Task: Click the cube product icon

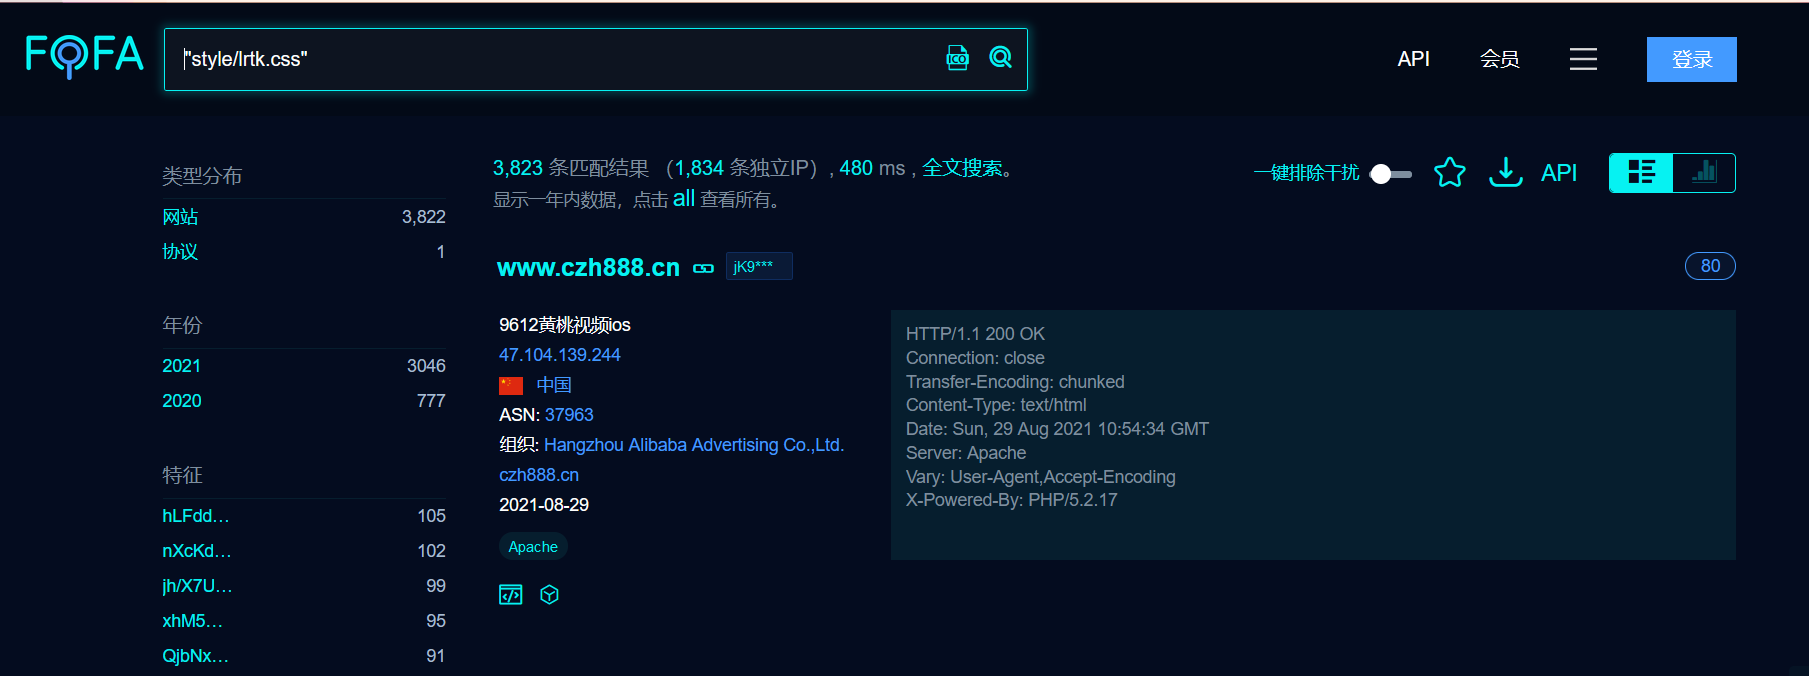Action: pyautogui.click(x=549, y=595)
